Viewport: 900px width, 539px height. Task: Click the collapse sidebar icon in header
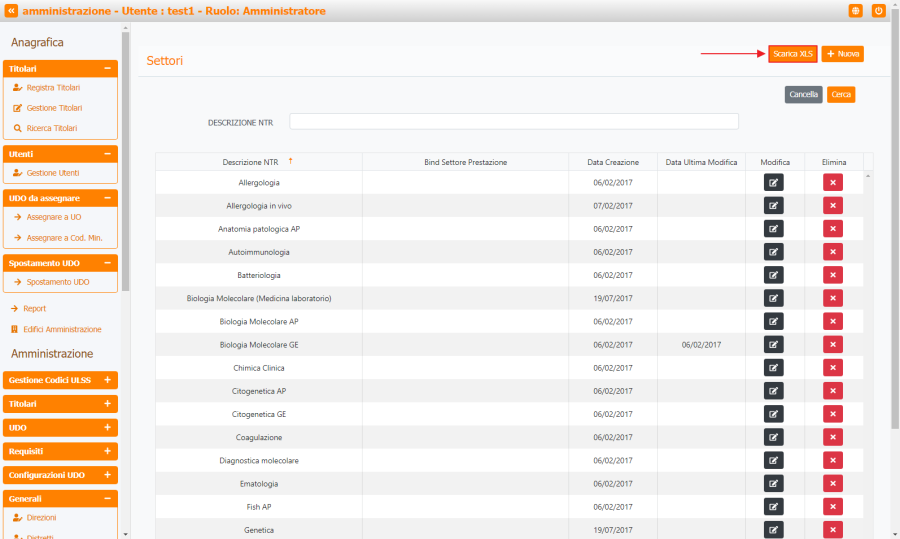coord(11,11)
